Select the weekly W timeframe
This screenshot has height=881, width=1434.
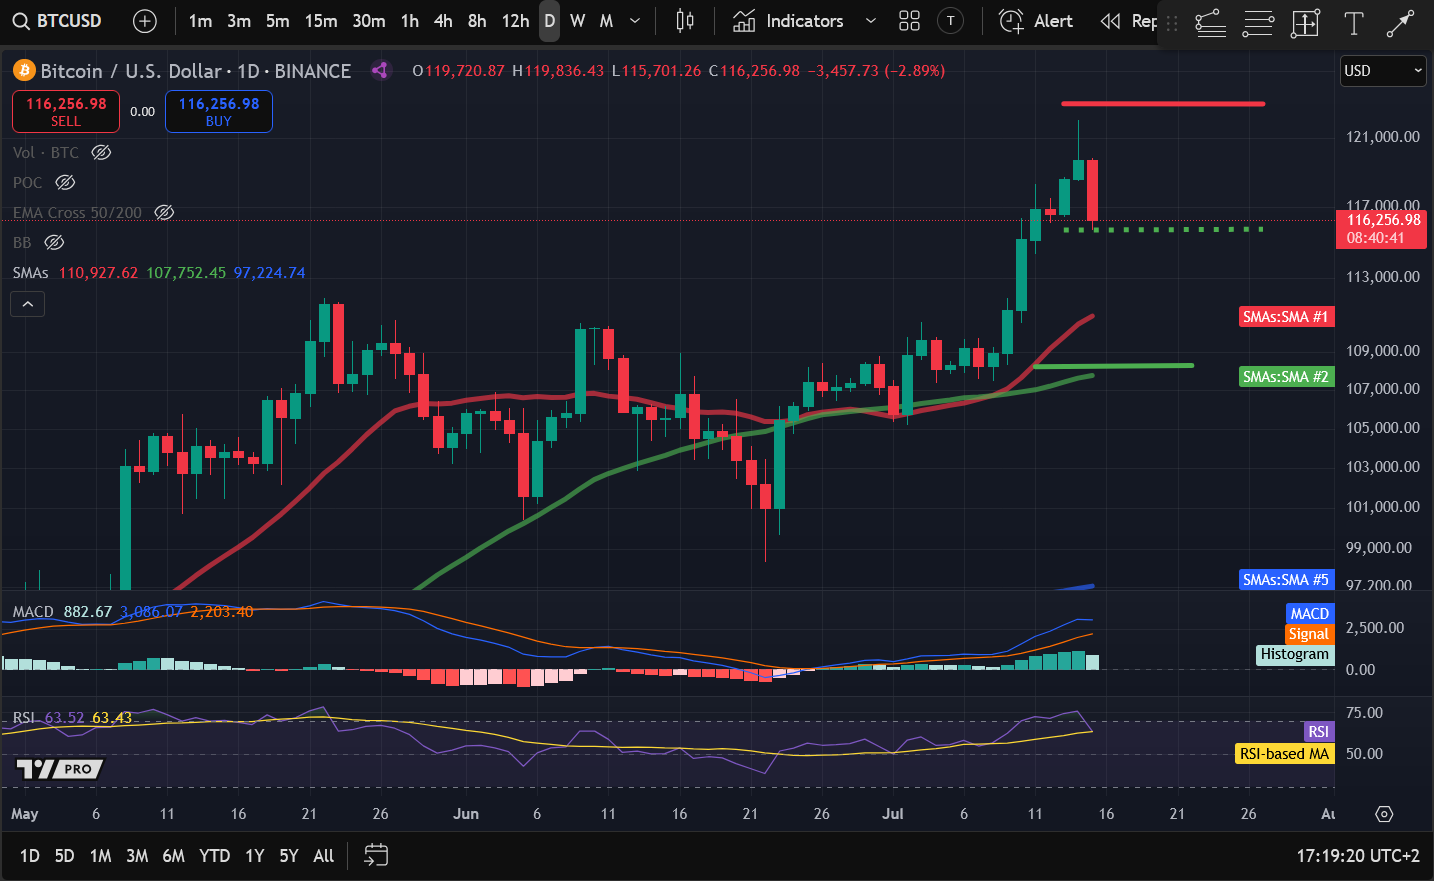tap(578, 21)
